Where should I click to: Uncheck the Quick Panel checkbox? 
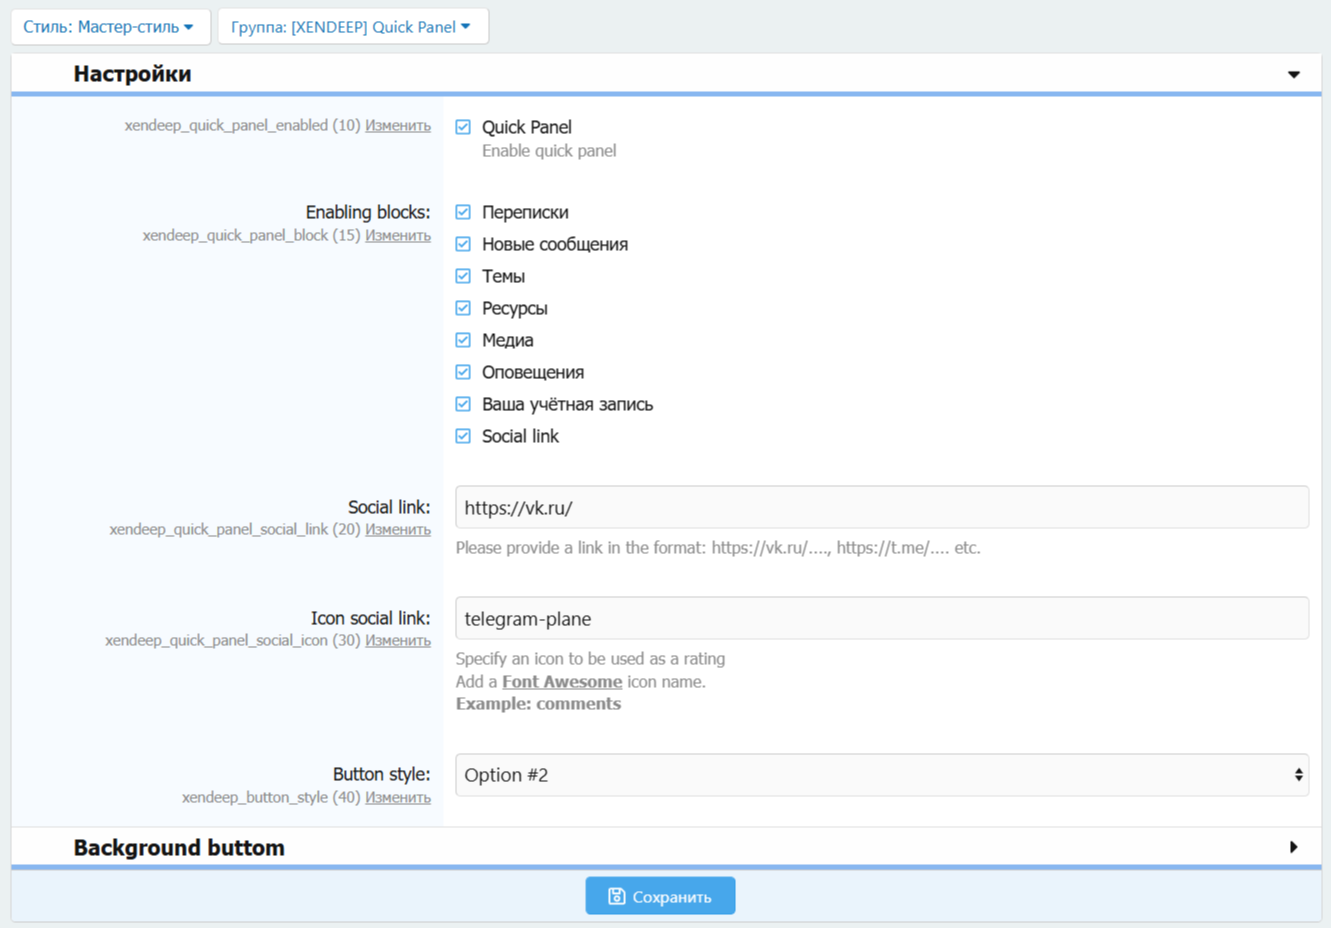coord(463,127)
